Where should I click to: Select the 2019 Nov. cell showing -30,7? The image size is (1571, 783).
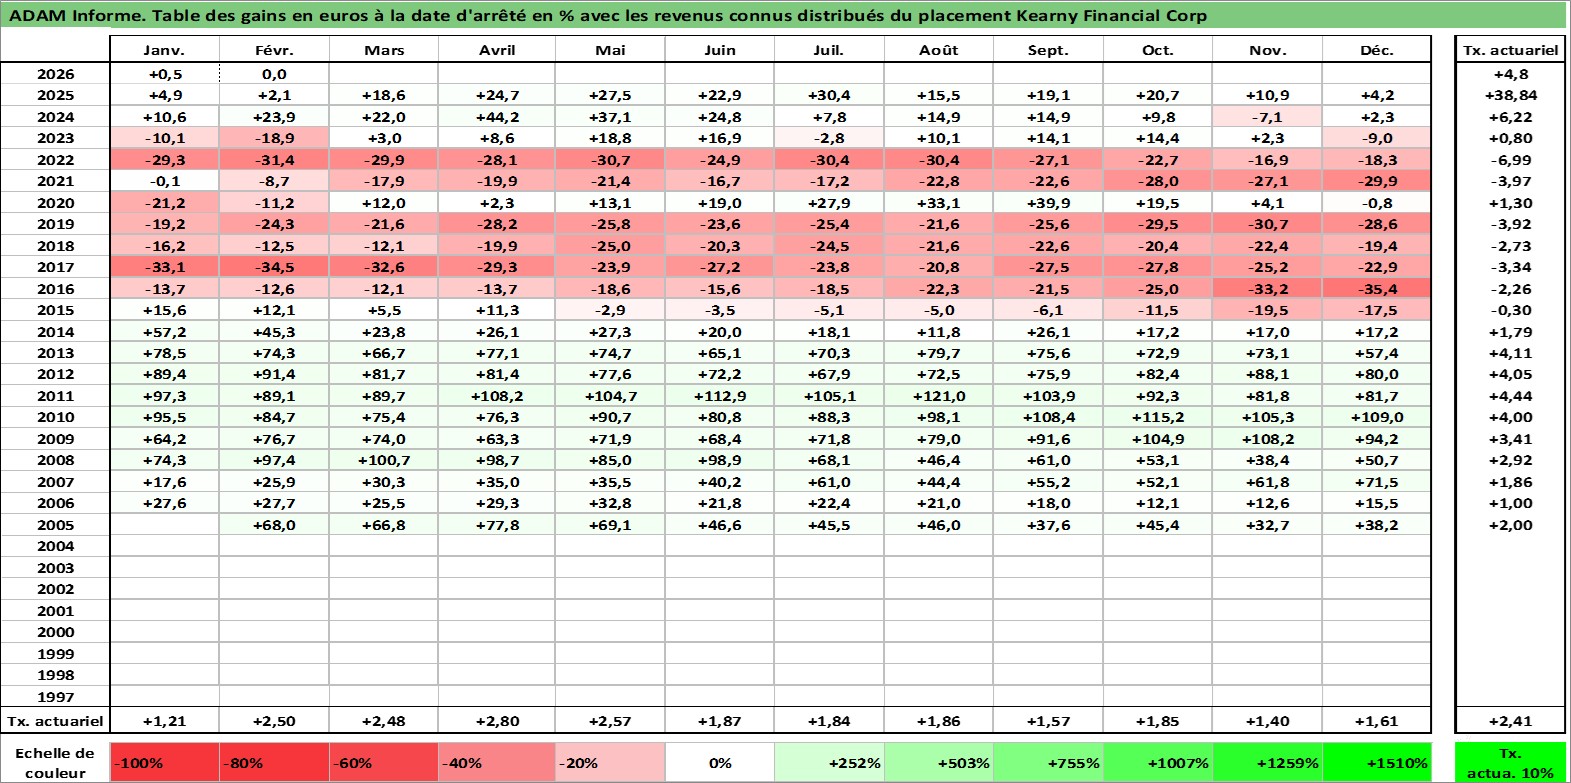pyautogui.click(x=1267, y=224)
